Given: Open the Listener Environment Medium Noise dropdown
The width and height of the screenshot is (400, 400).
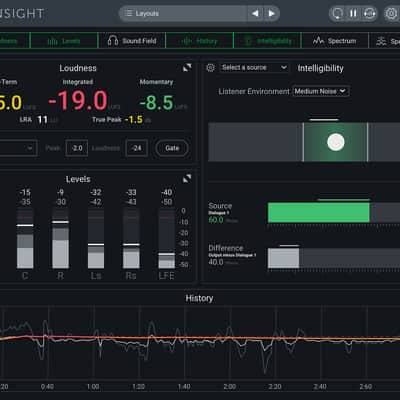Looking at the screenshot, I should [321, 91].
